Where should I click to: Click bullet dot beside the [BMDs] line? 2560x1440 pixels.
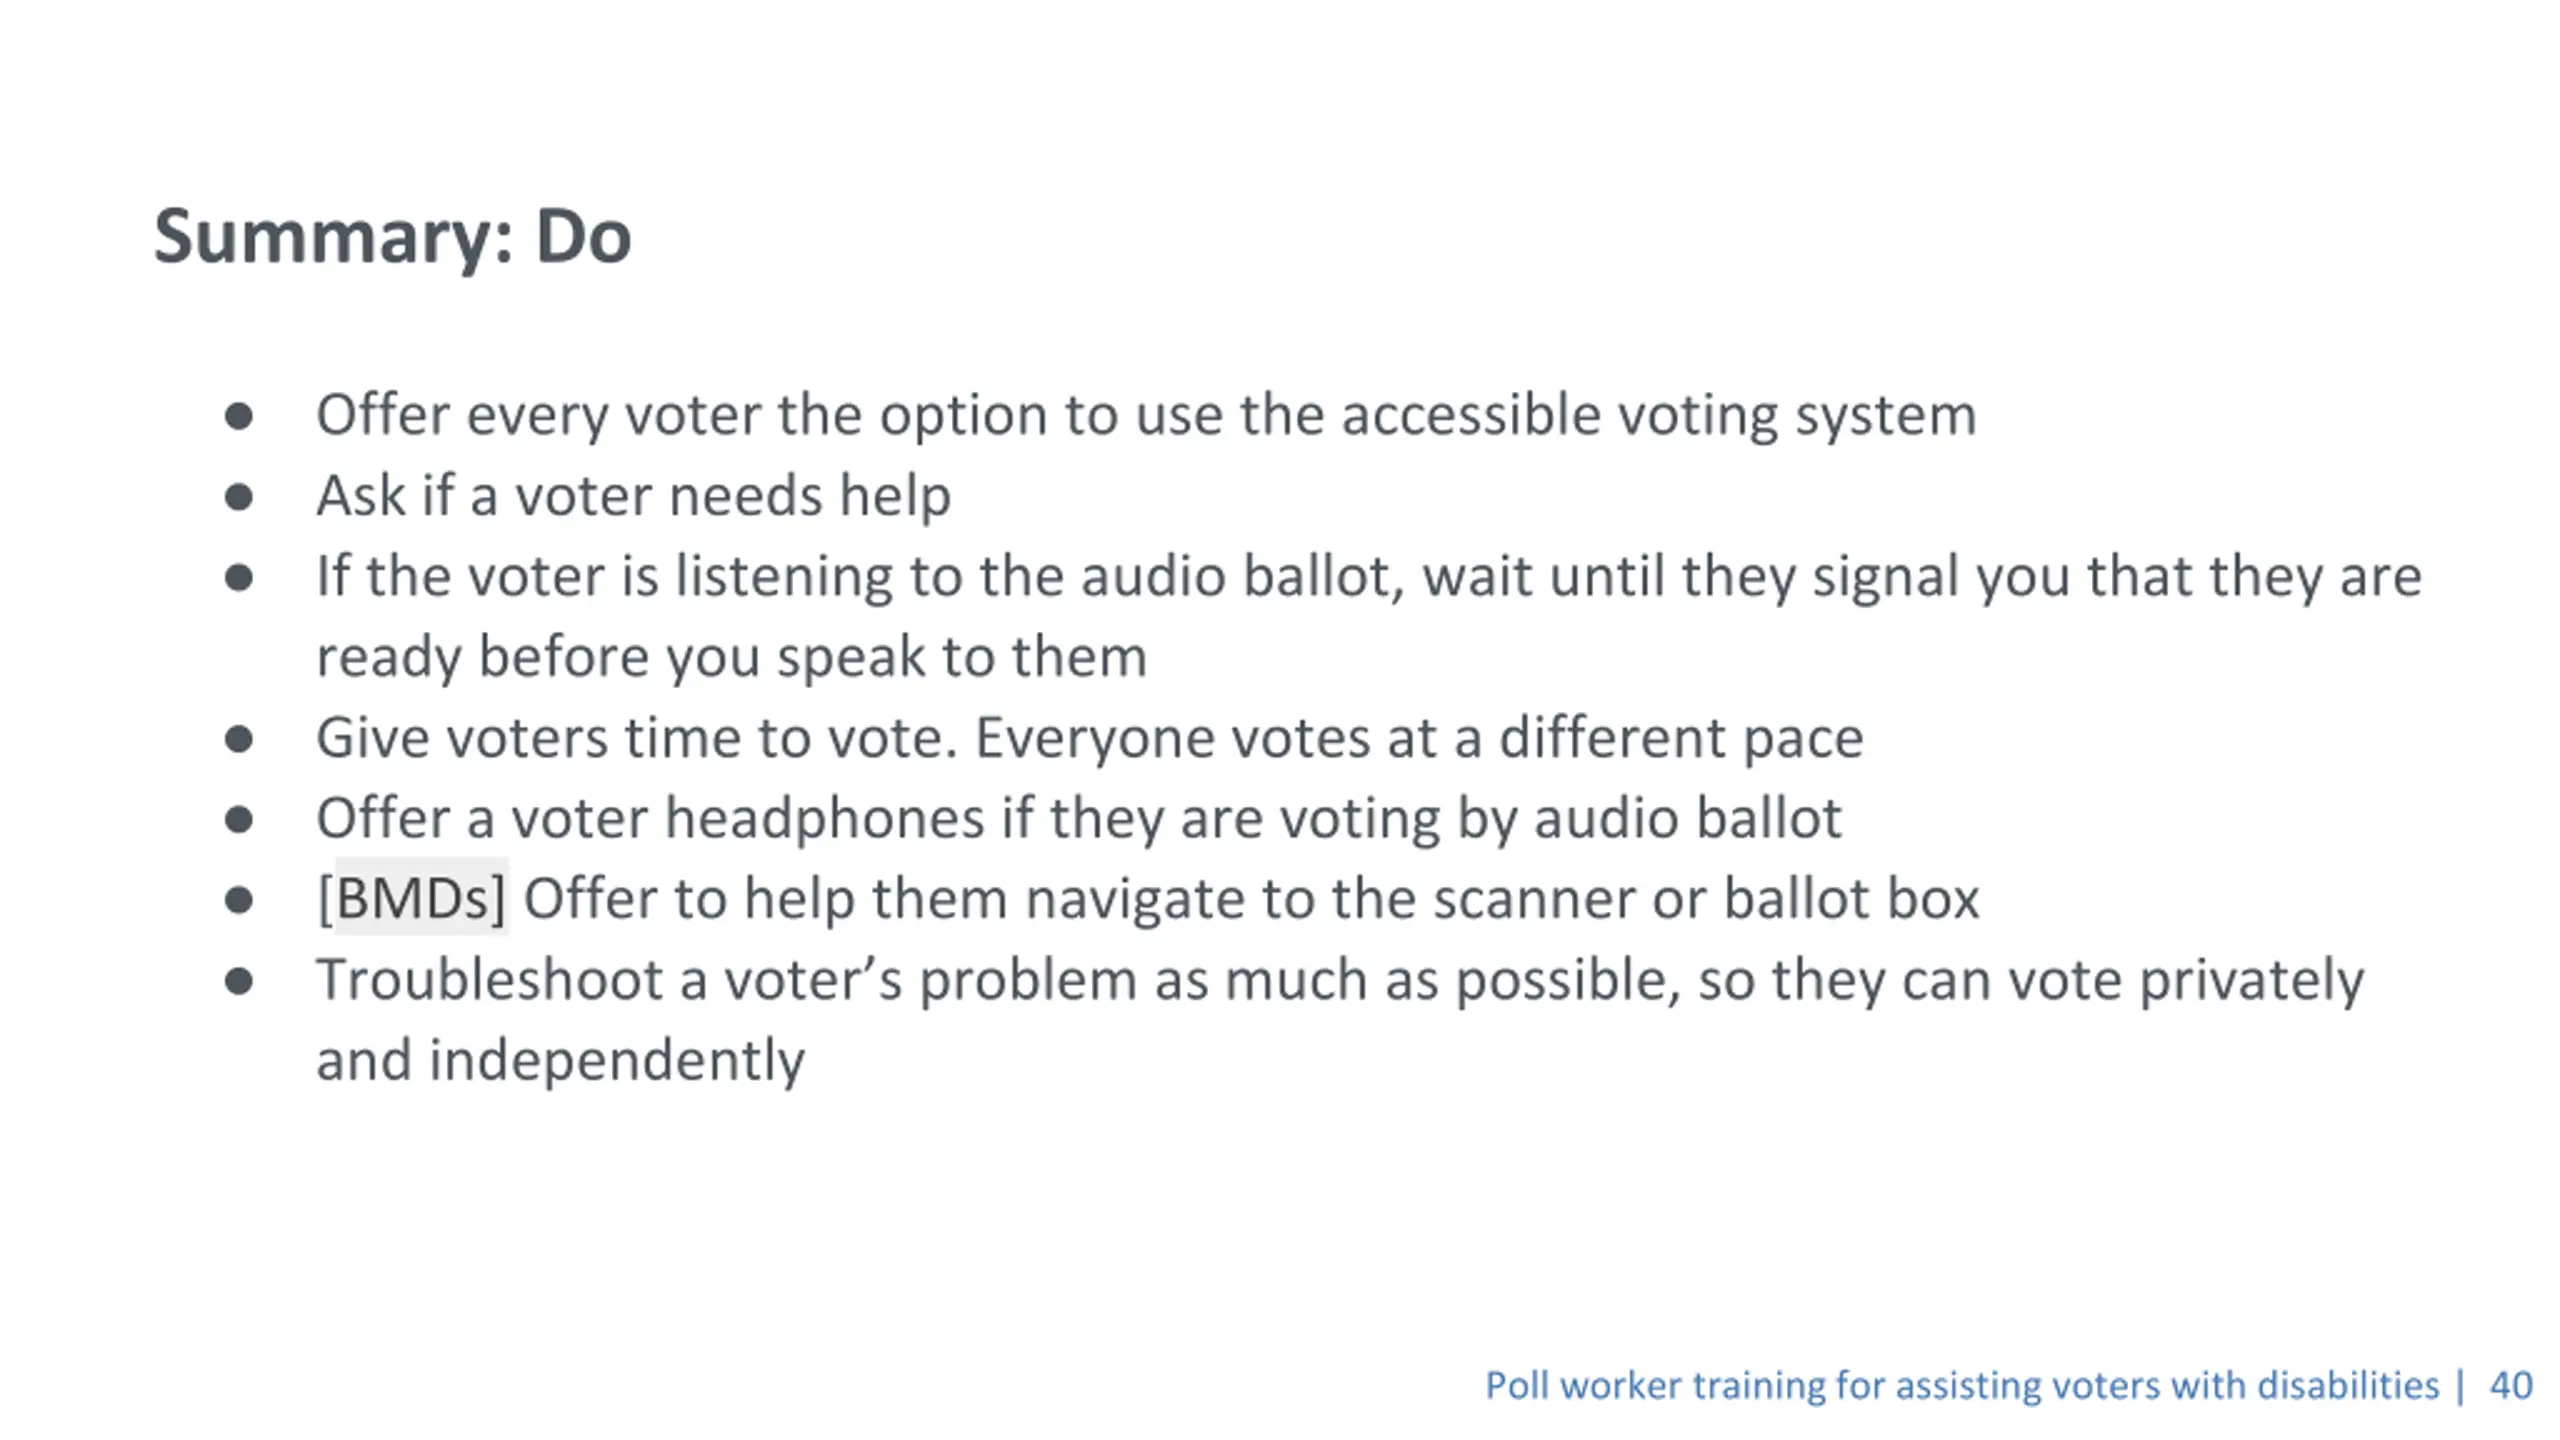pos(238,900)
